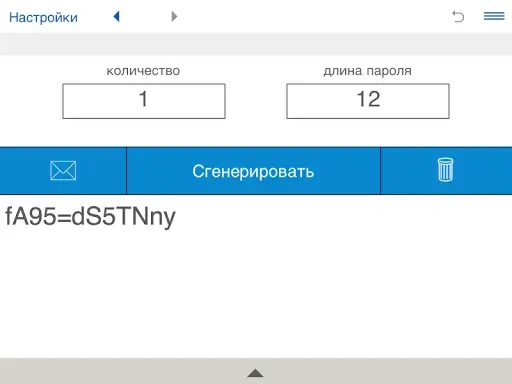
Task: Send passwords via envelope mail icon
Action: tap(63, 170)
